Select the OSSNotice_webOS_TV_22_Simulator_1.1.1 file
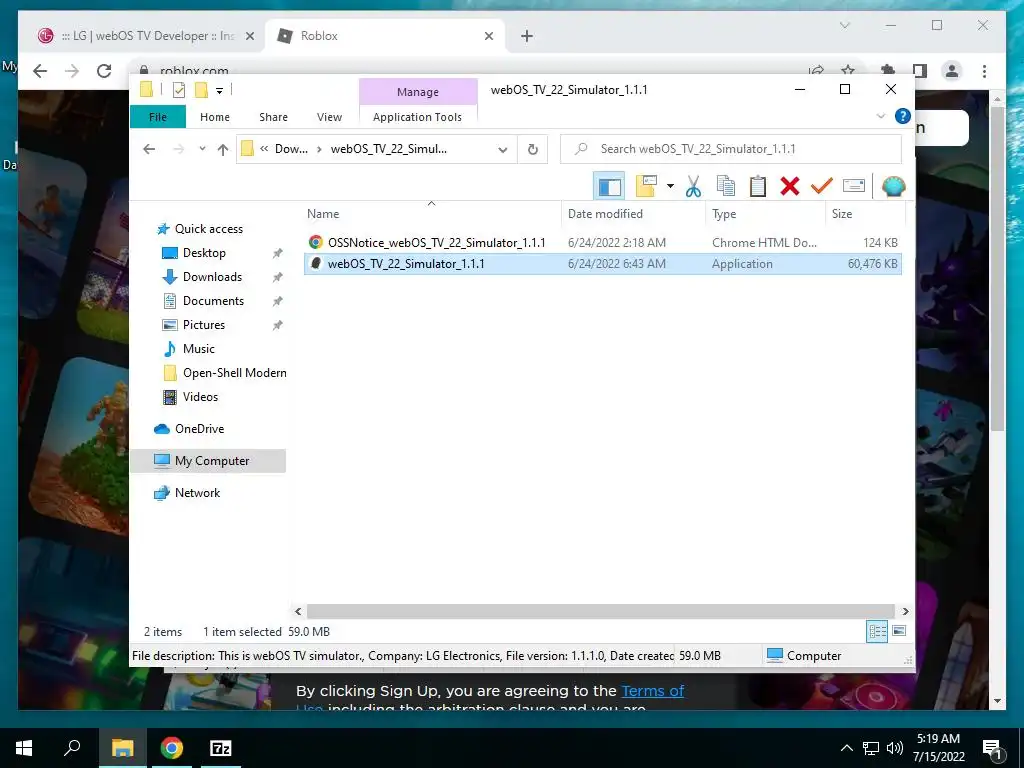The image size is (1024, 768). click(603, 242)
